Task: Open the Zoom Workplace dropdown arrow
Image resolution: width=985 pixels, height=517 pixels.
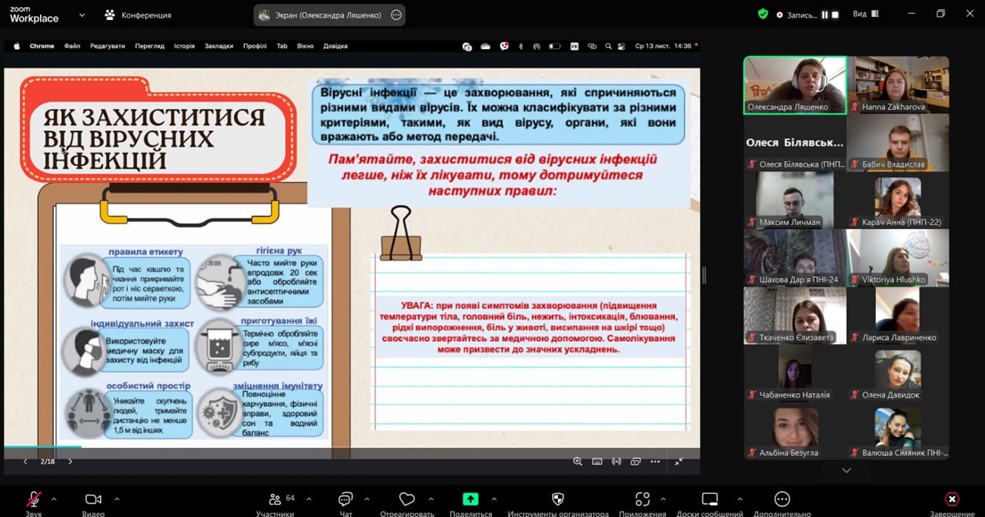Action: coord(82,15)
